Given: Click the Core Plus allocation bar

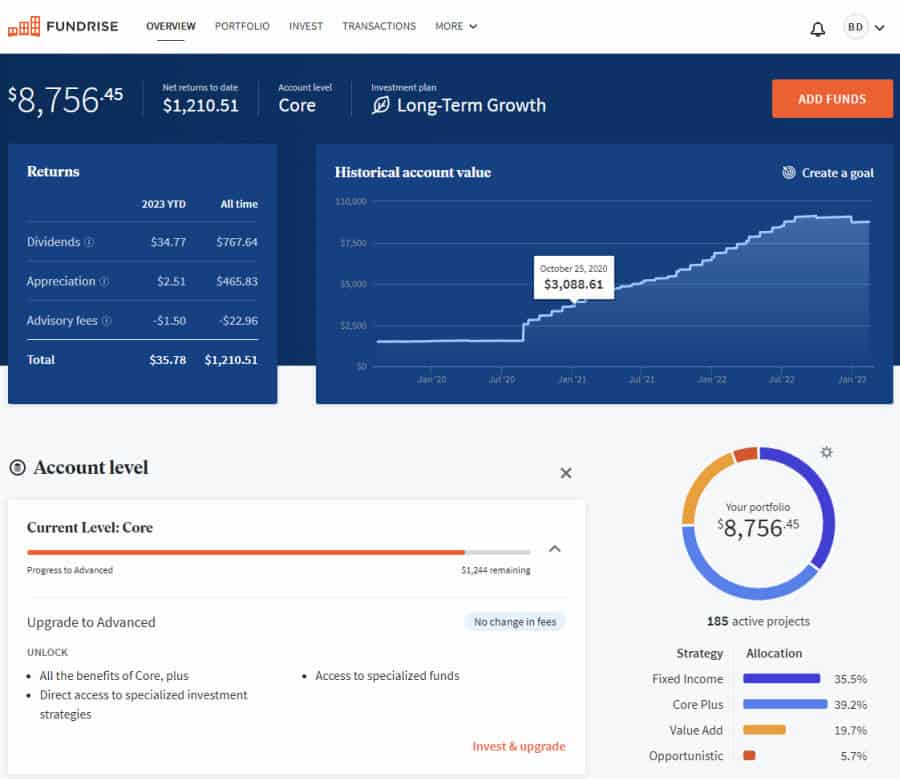Looking at the screenshot, I should pyautogui.click(x=785, y=704).
